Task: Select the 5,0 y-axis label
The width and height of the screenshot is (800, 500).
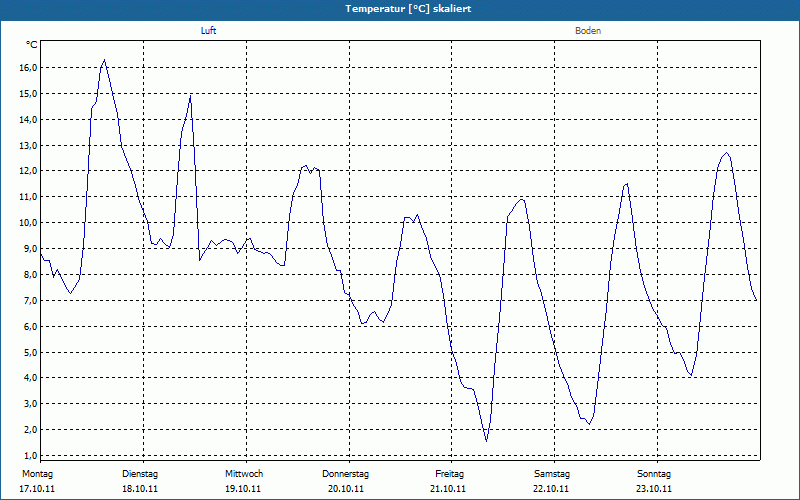Action: tap(31, 353)
